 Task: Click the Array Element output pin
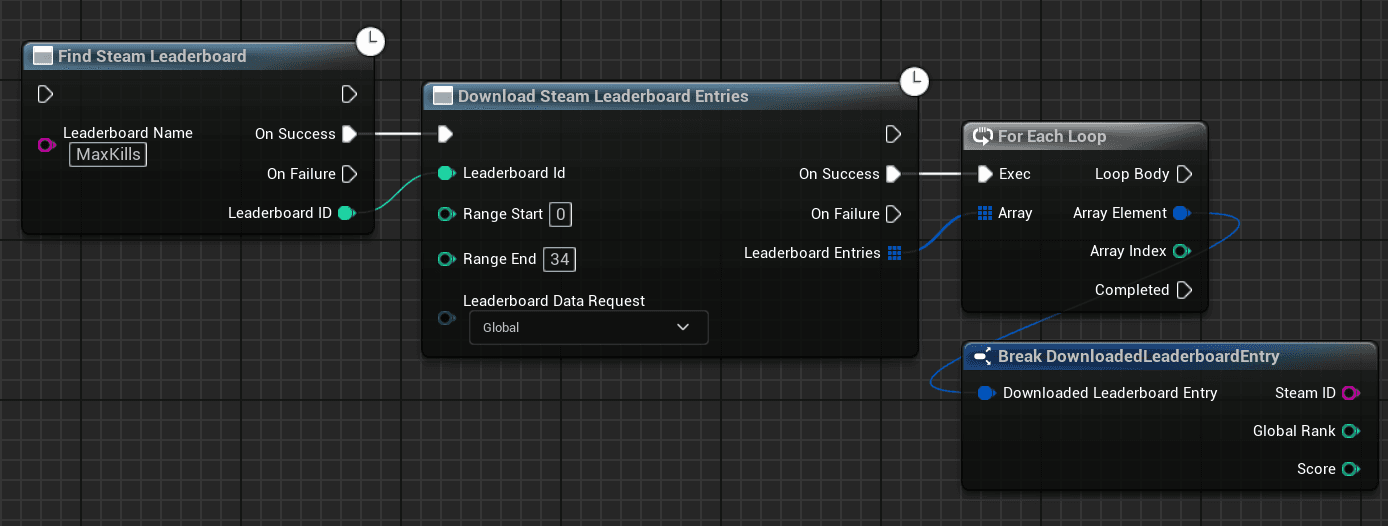(1182, 213)
